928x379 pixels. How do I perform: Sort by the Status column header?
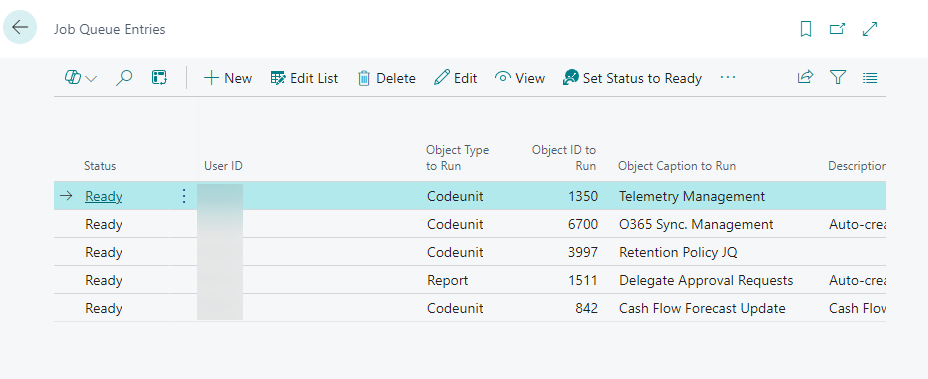(100, 166)
